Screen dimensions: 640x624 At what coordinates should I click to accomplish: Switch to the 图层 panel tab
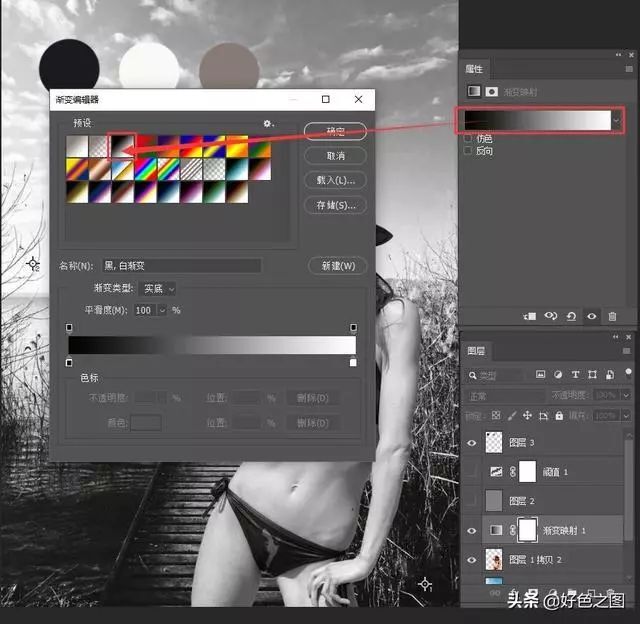tap(475, 351)
